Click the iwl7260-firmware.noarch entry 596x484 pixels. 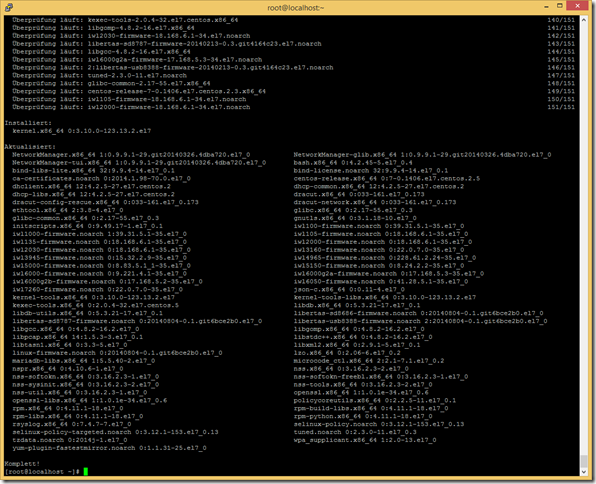point(97,290)
